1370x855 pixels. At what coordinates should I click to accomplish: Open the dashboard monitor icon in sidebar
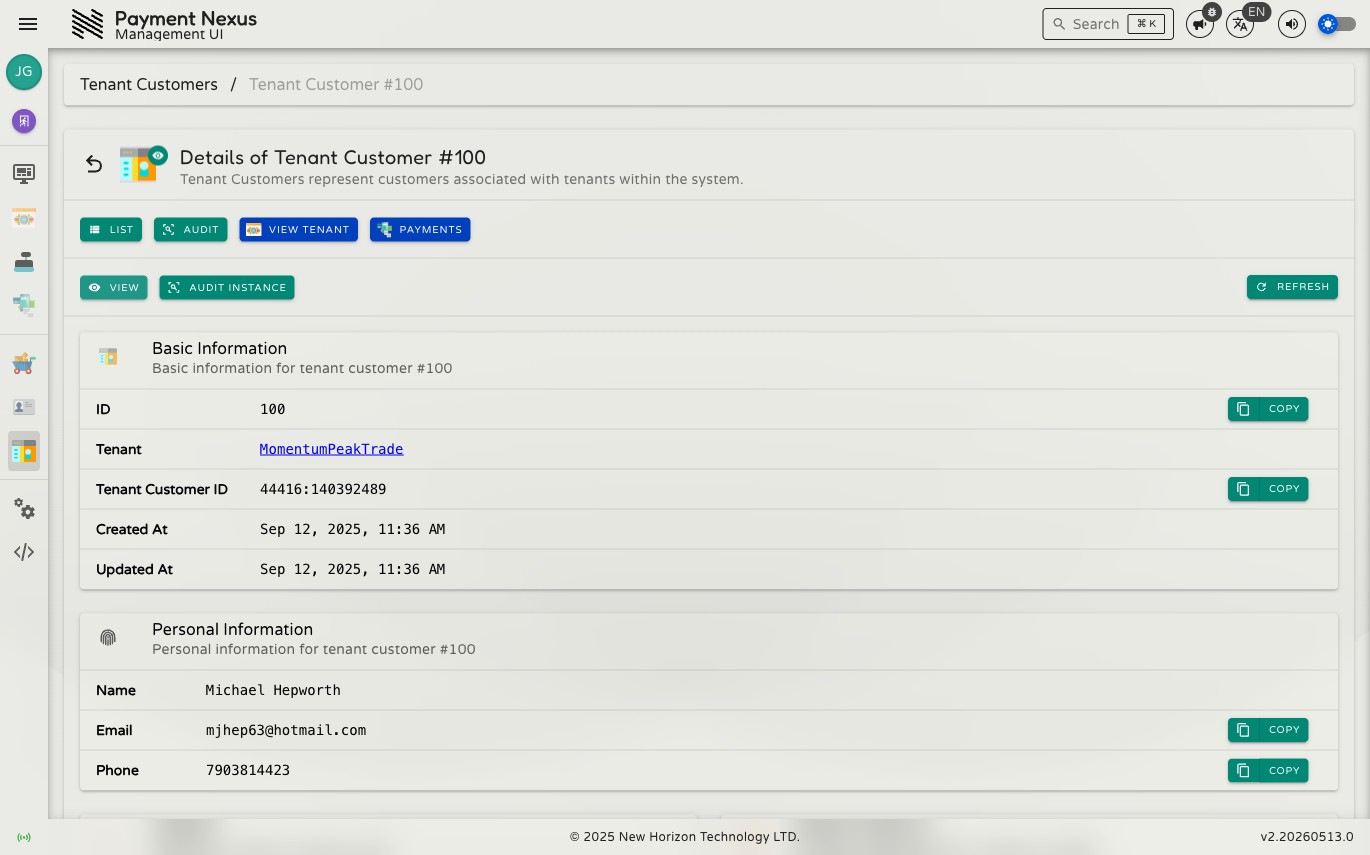coord(24,174)
